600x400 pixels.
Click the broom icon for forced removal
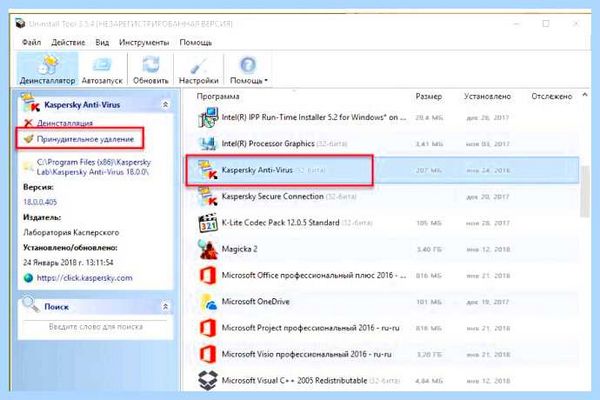click(28, 139)
